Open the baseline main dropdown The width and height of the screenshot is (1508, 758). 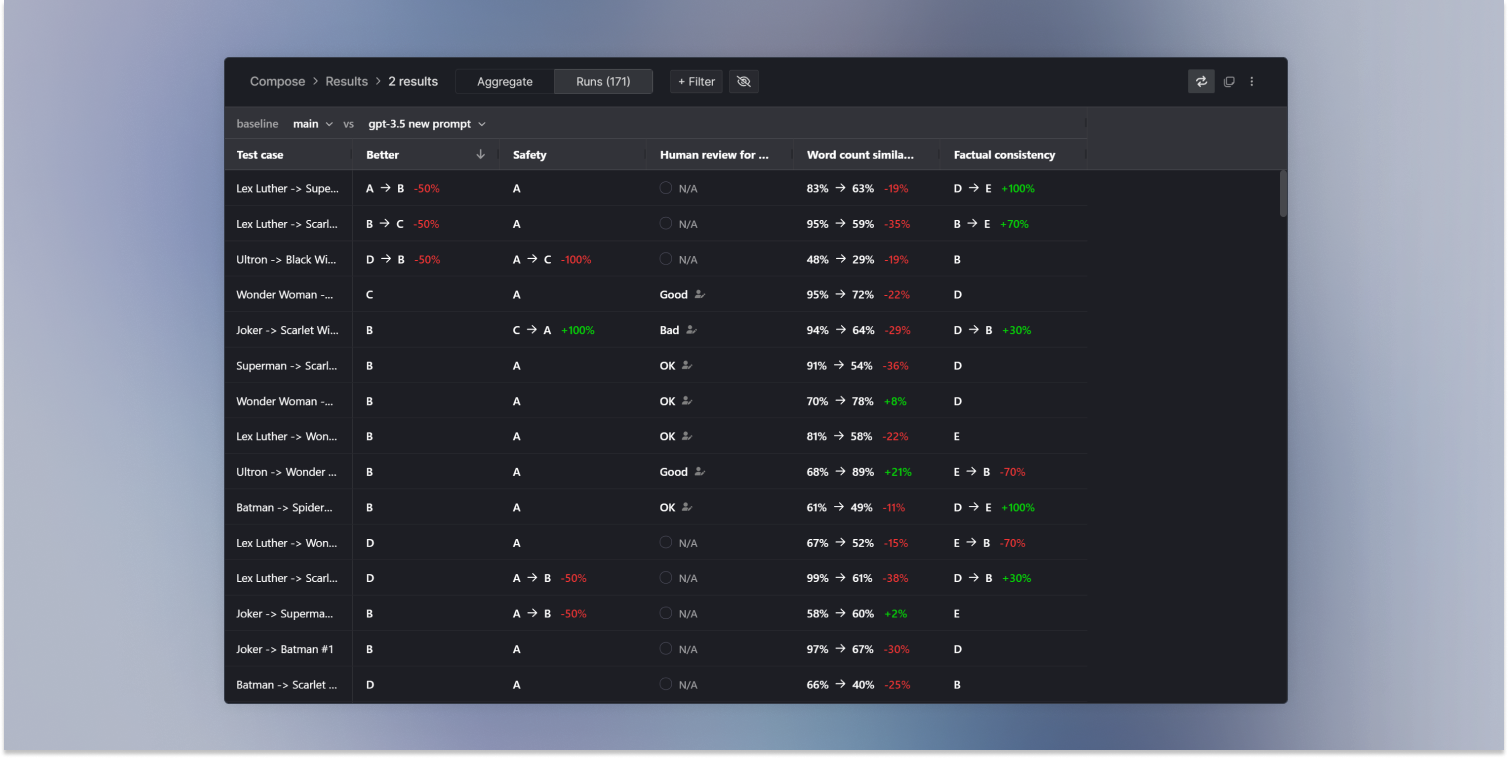click(313, 124)
